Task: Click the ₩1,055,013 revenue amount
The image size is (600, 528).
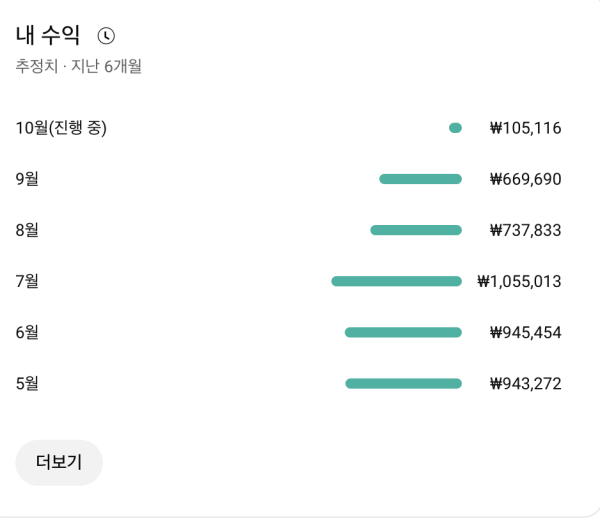Action: 519,281
